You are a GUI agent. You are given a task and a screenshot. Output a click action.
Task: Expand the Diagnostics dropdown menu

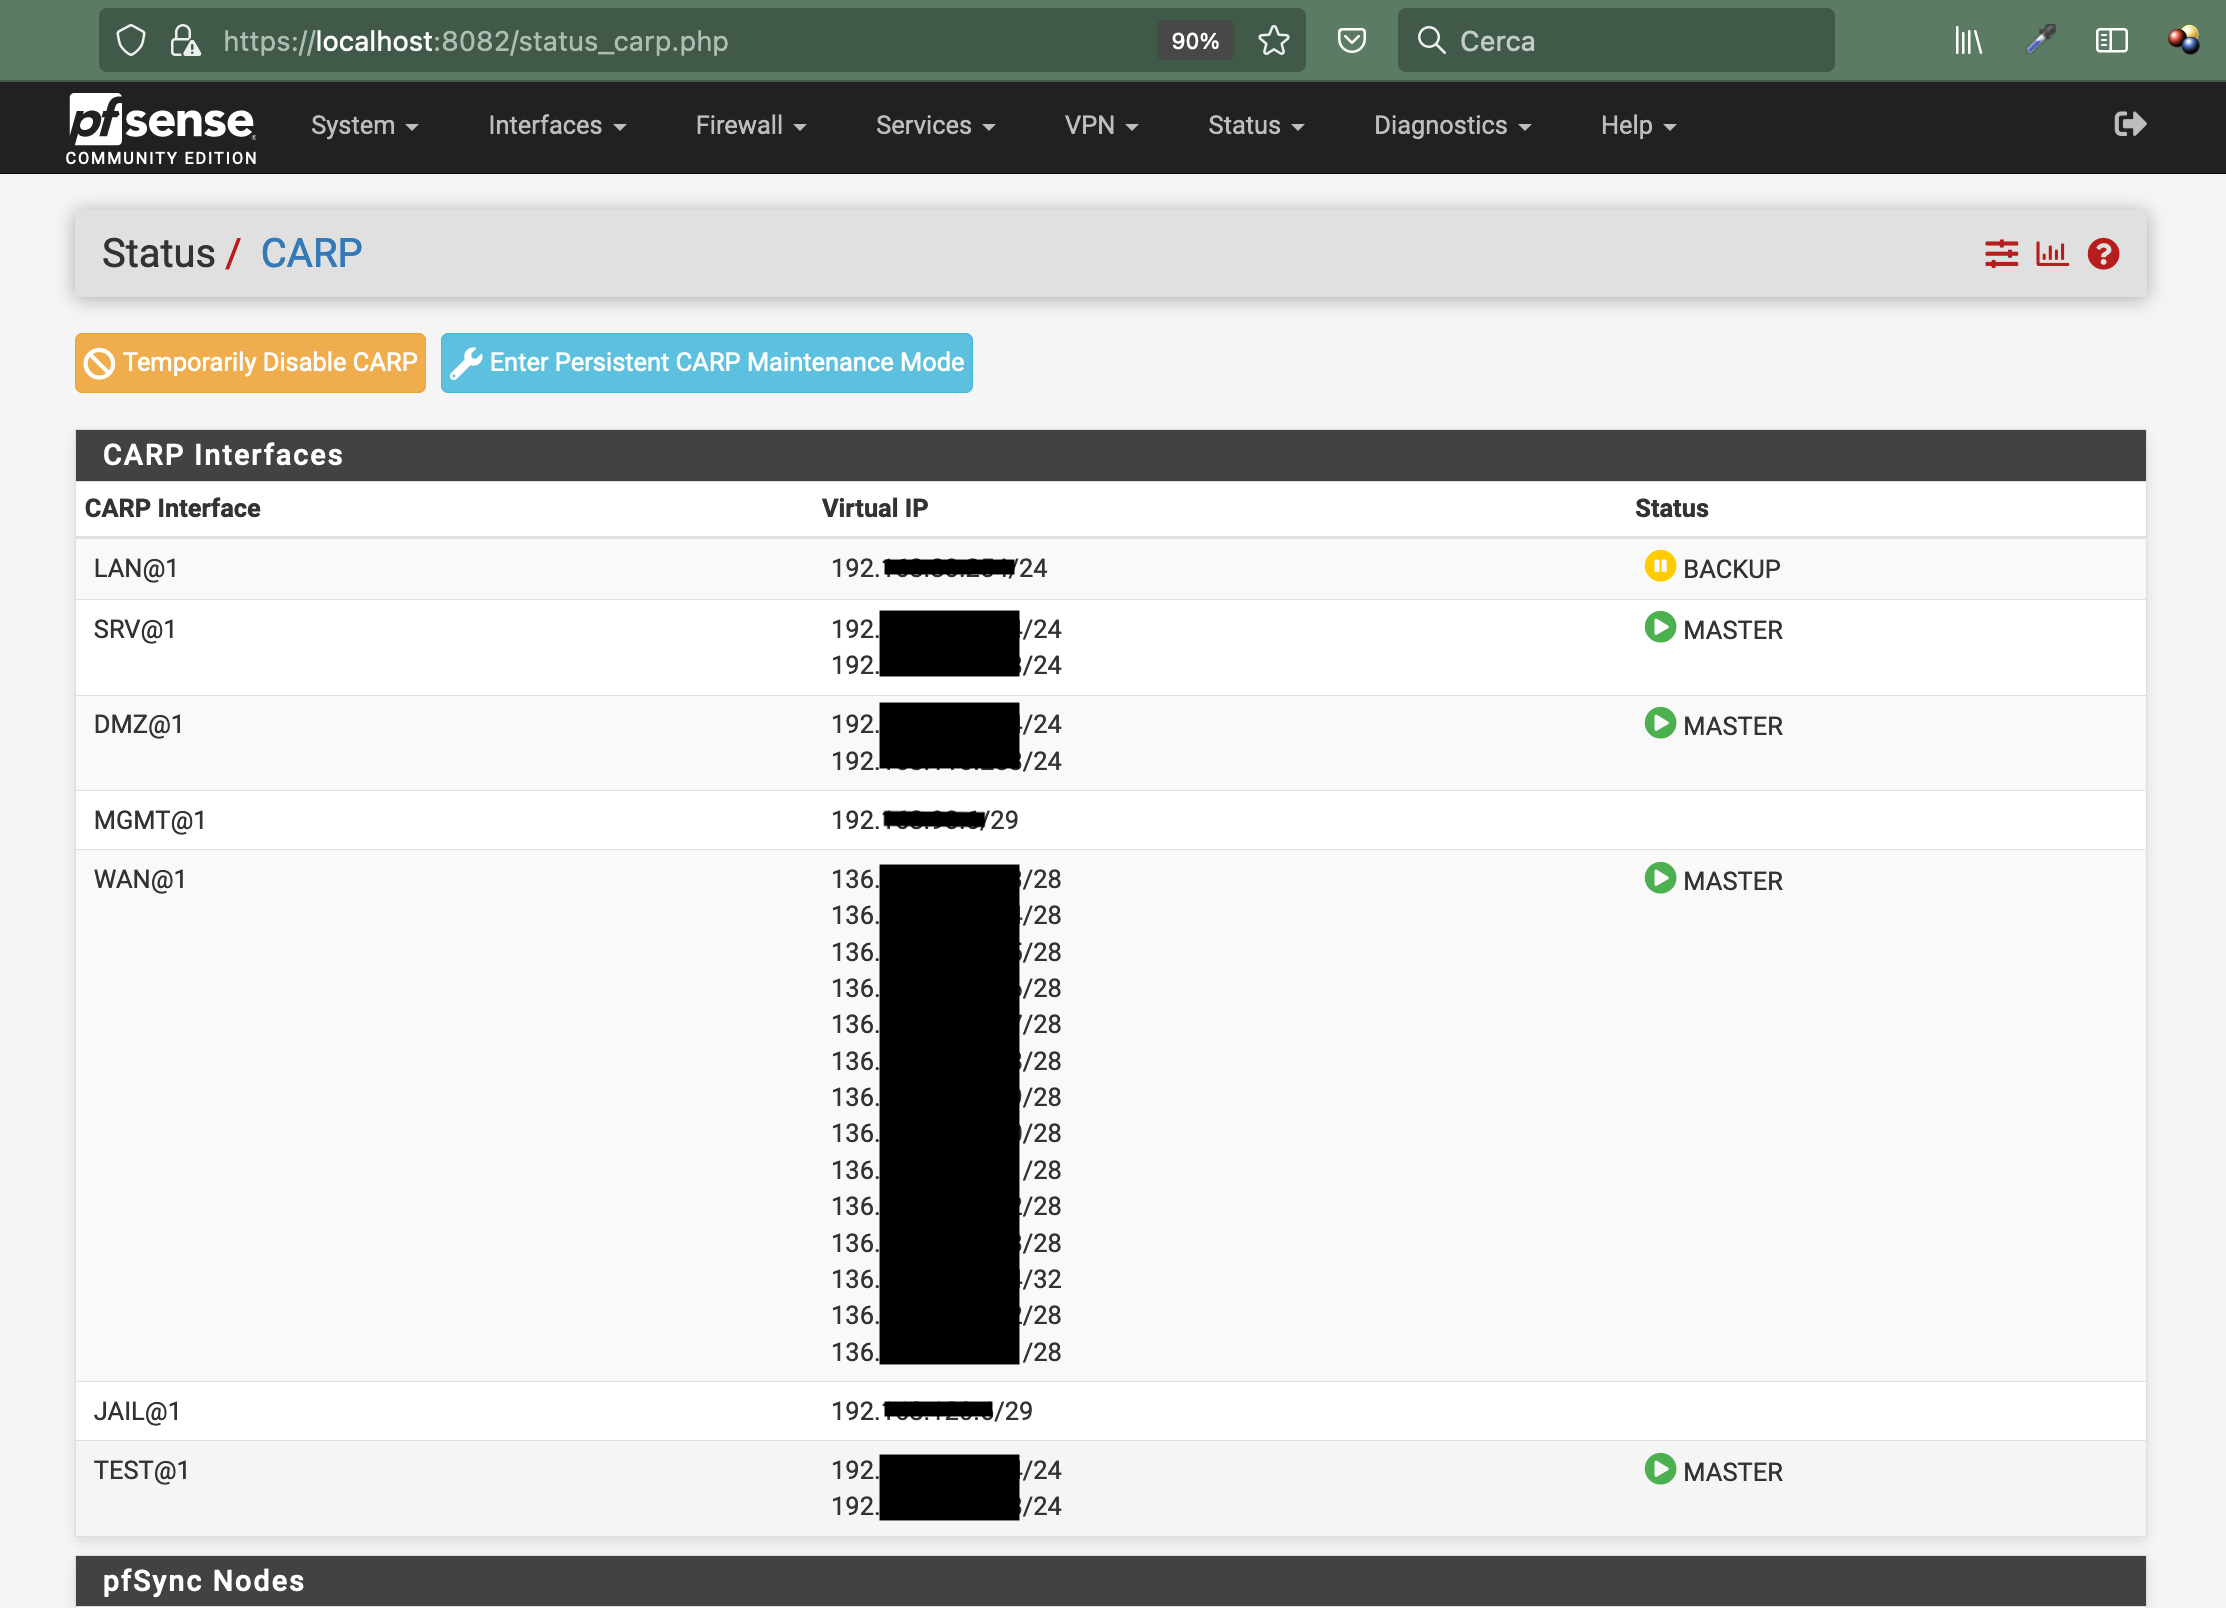coord(1452,125)
